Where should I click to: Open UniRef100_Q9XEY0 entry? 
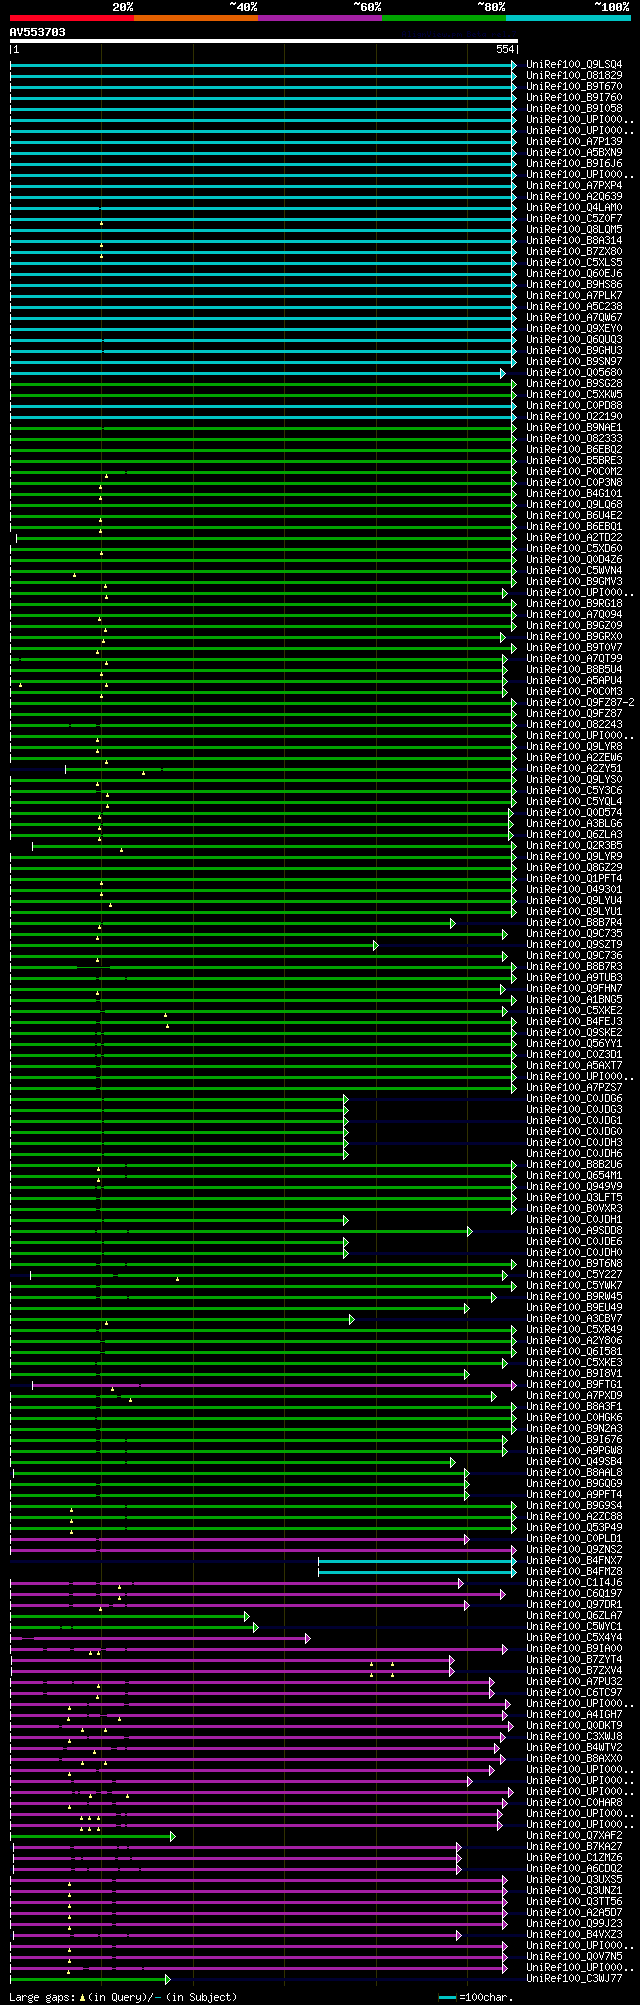tap(574, 328)
